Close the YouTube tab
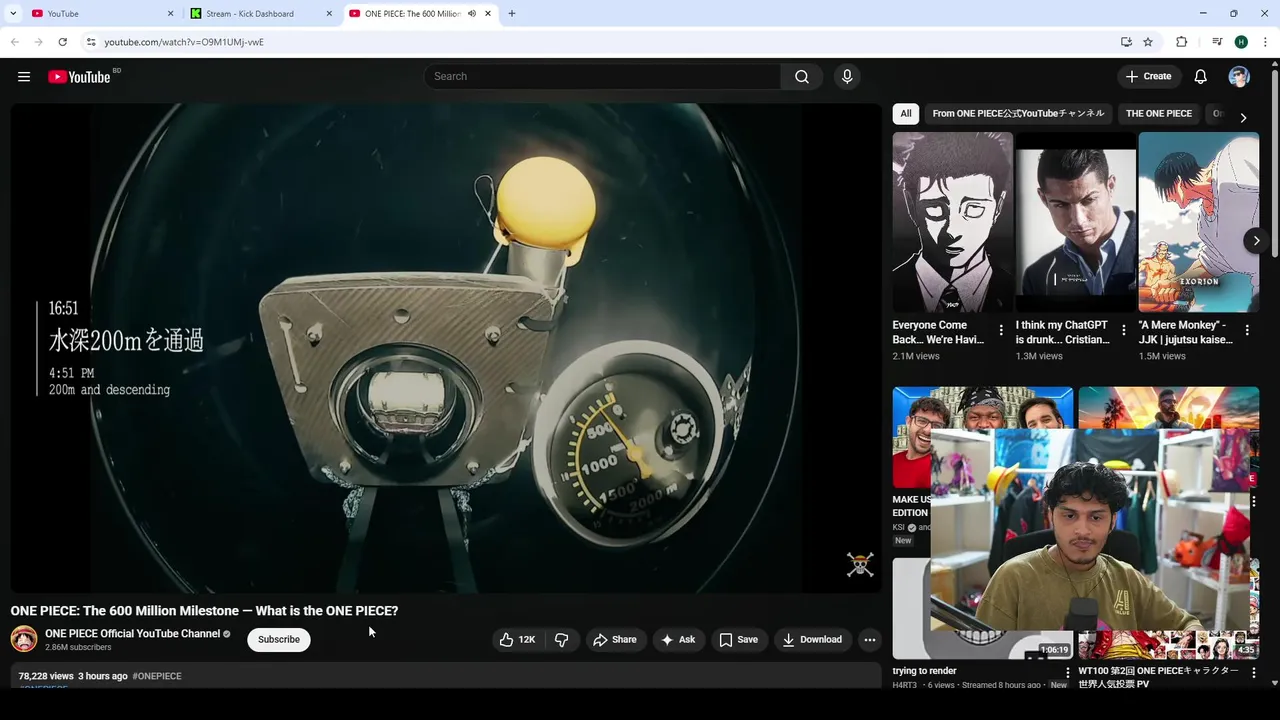This screenshot has width=1280, height=720. pyautogui.click(x=170, y=14)
